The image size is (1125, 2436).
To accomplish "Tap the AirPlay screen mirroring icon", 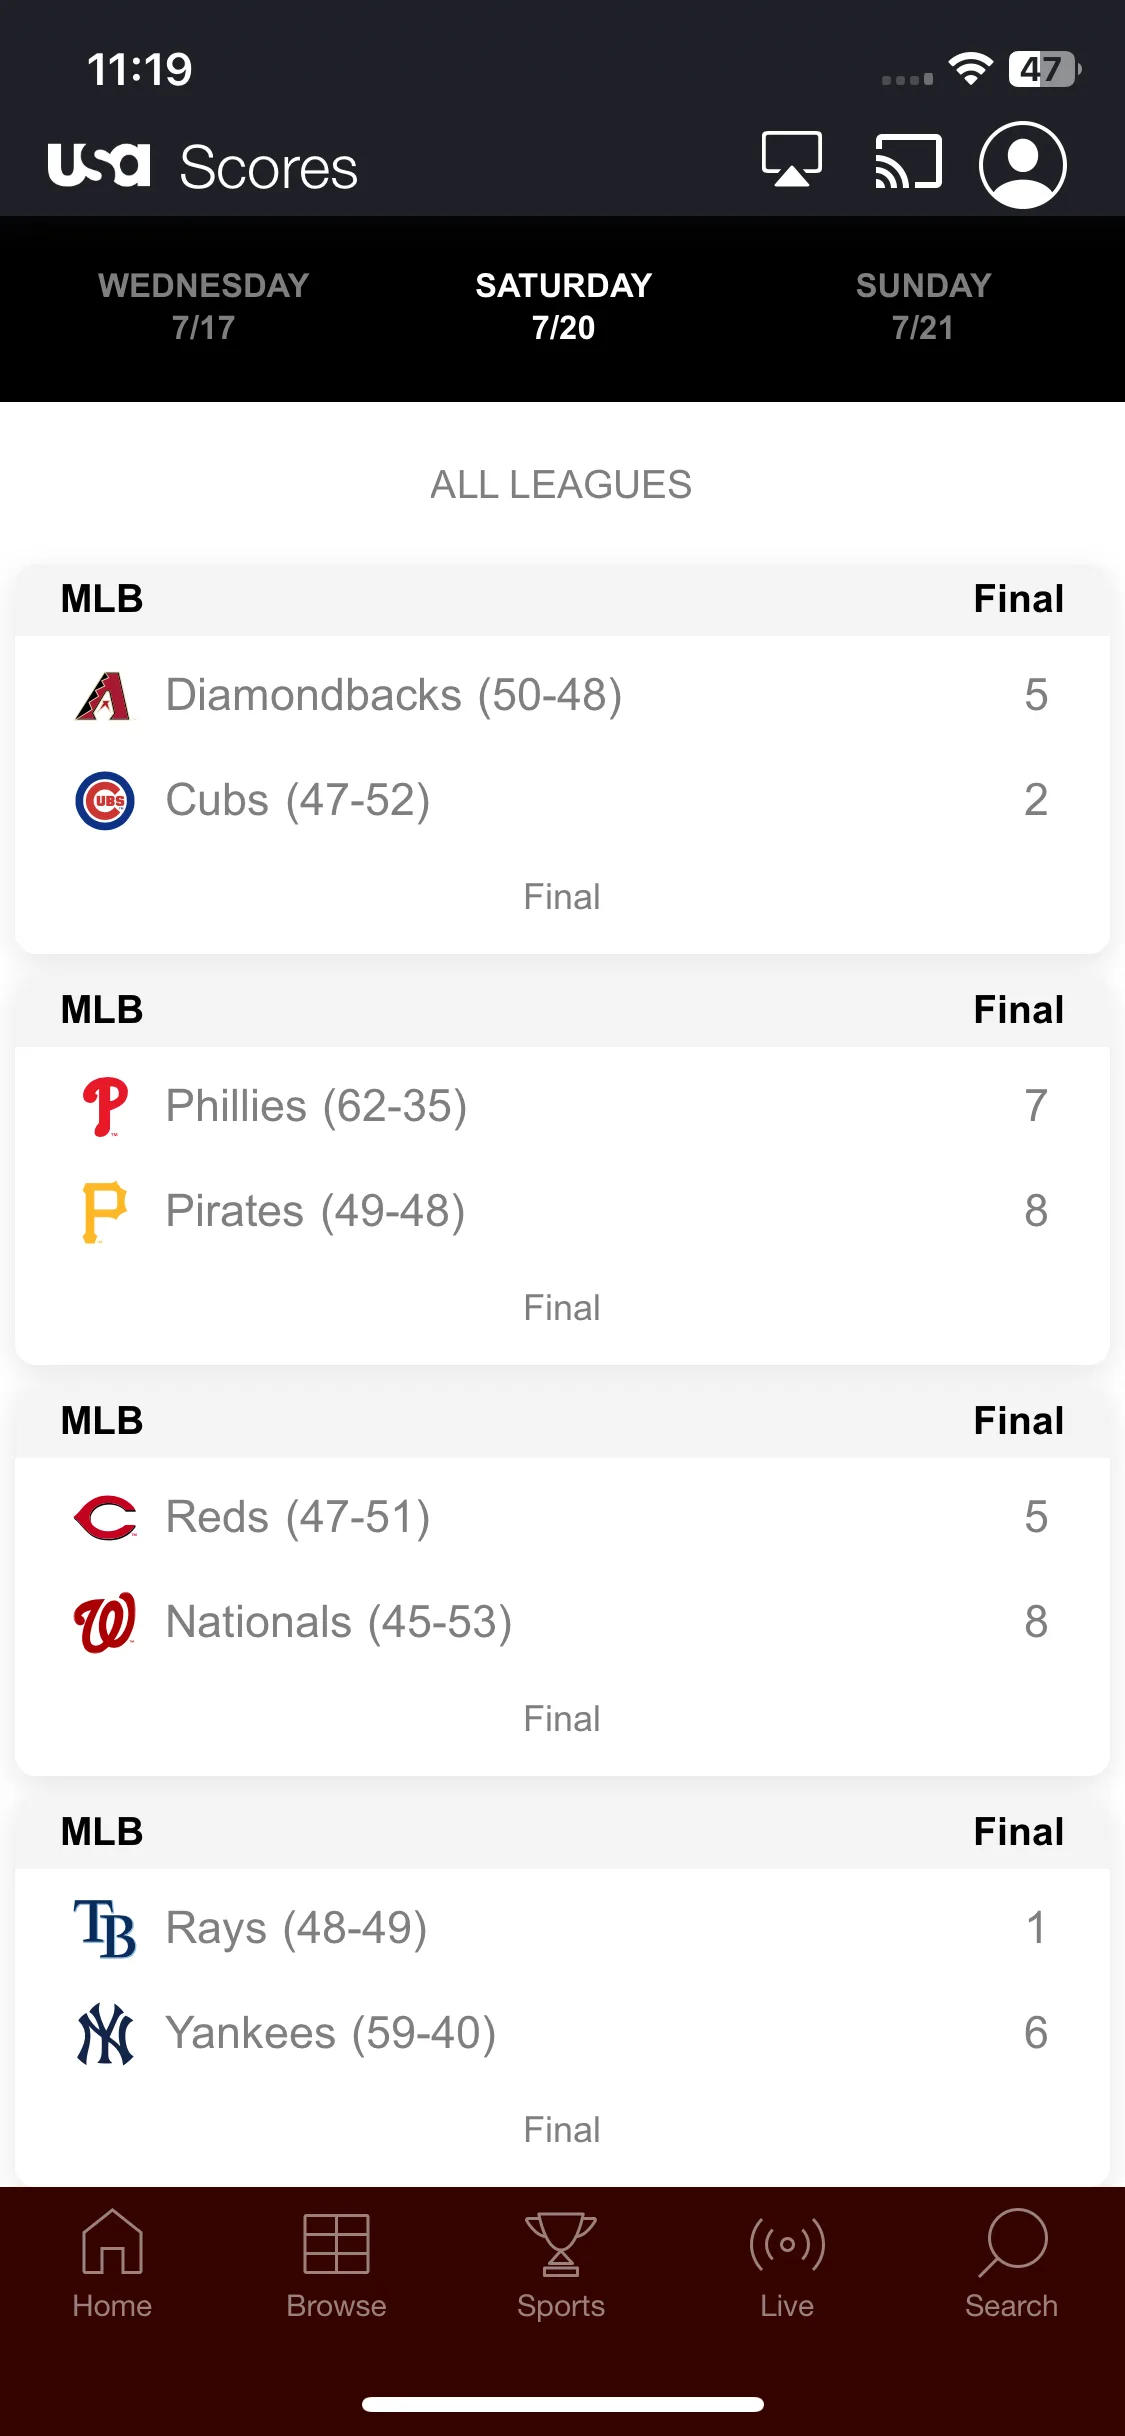I will pyautogui.click(x=792, y=160).
